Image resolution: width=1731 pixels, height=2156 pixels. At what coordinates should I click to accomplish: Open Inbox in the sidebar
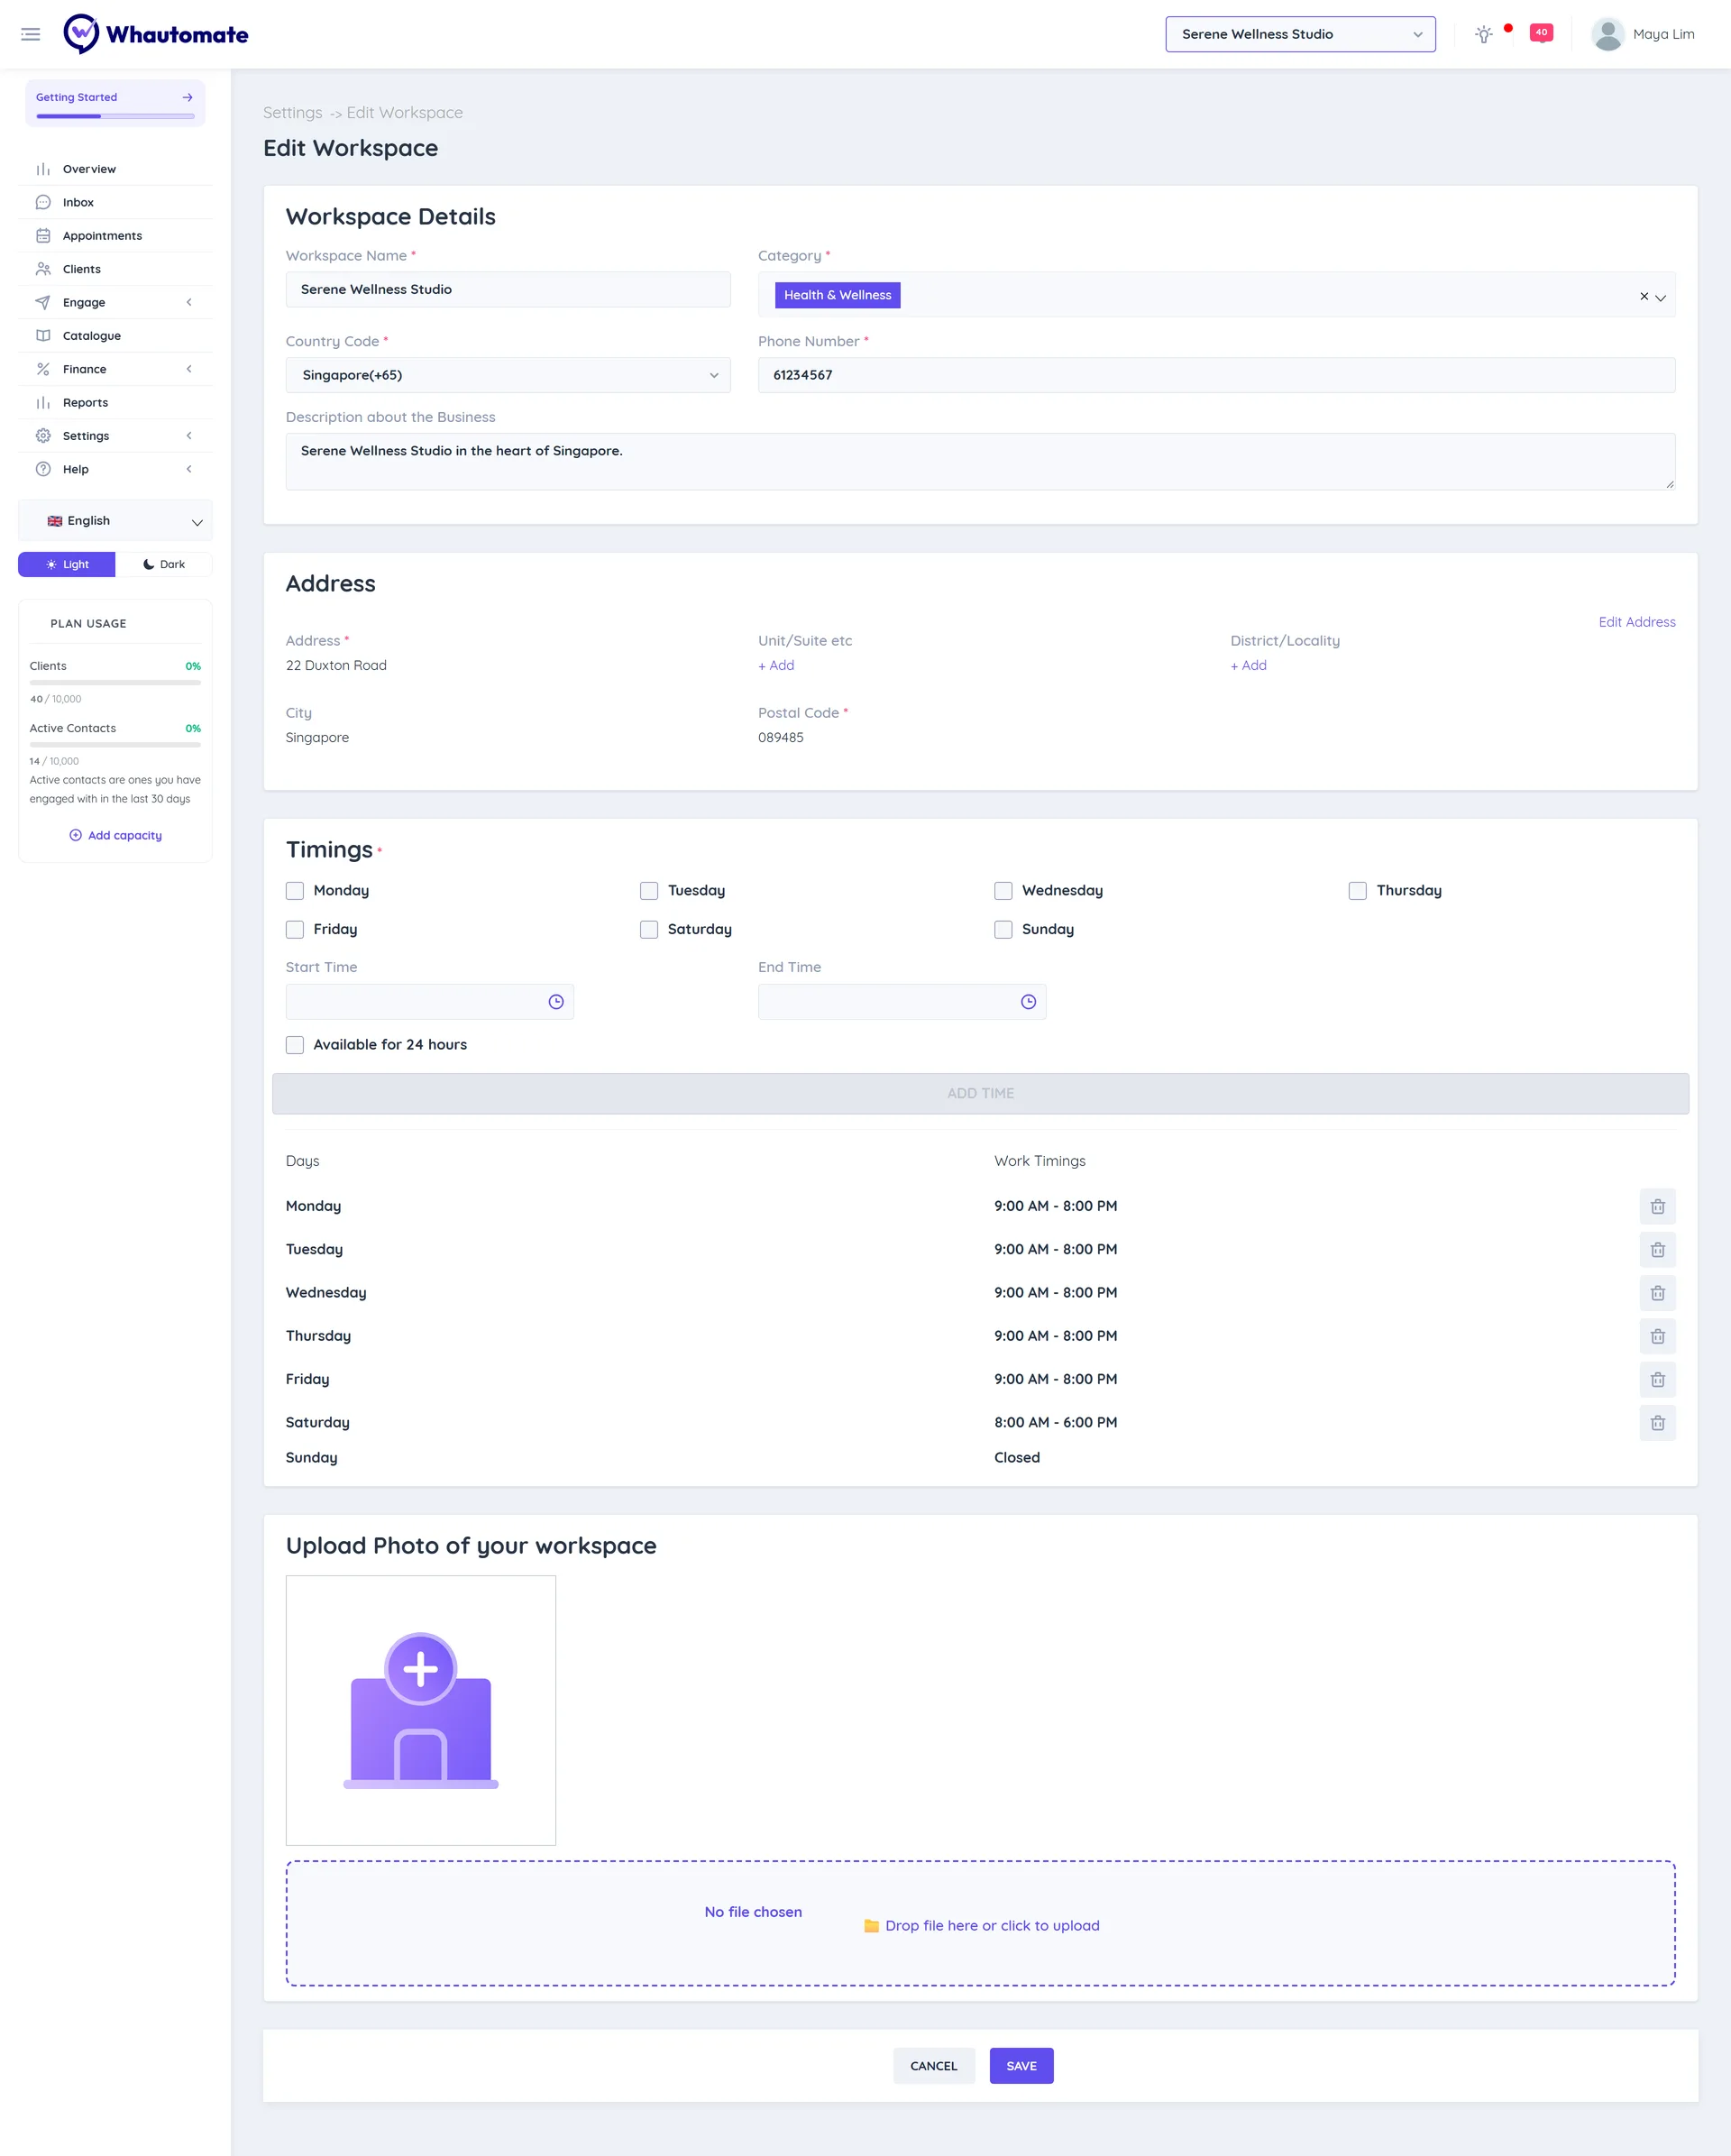click(x=115, y=202)
